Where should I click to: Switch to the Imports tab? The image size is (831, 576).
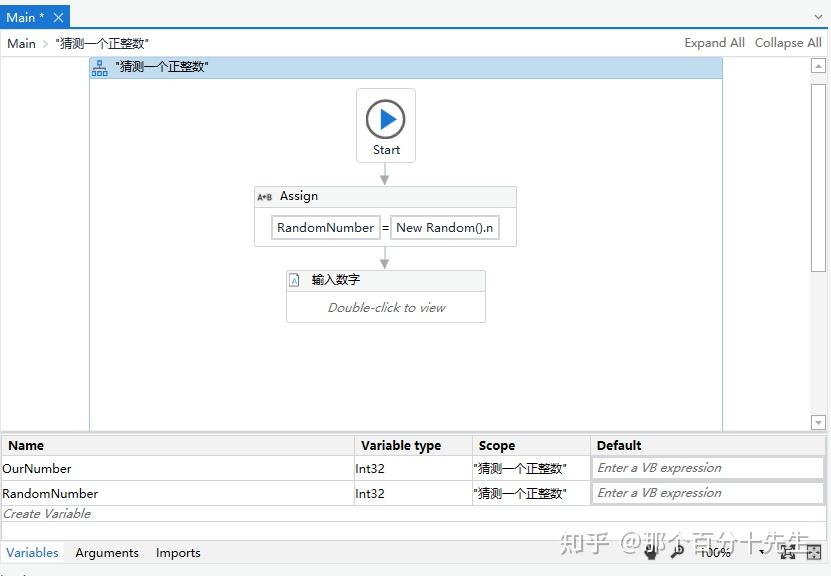[177, 552]
